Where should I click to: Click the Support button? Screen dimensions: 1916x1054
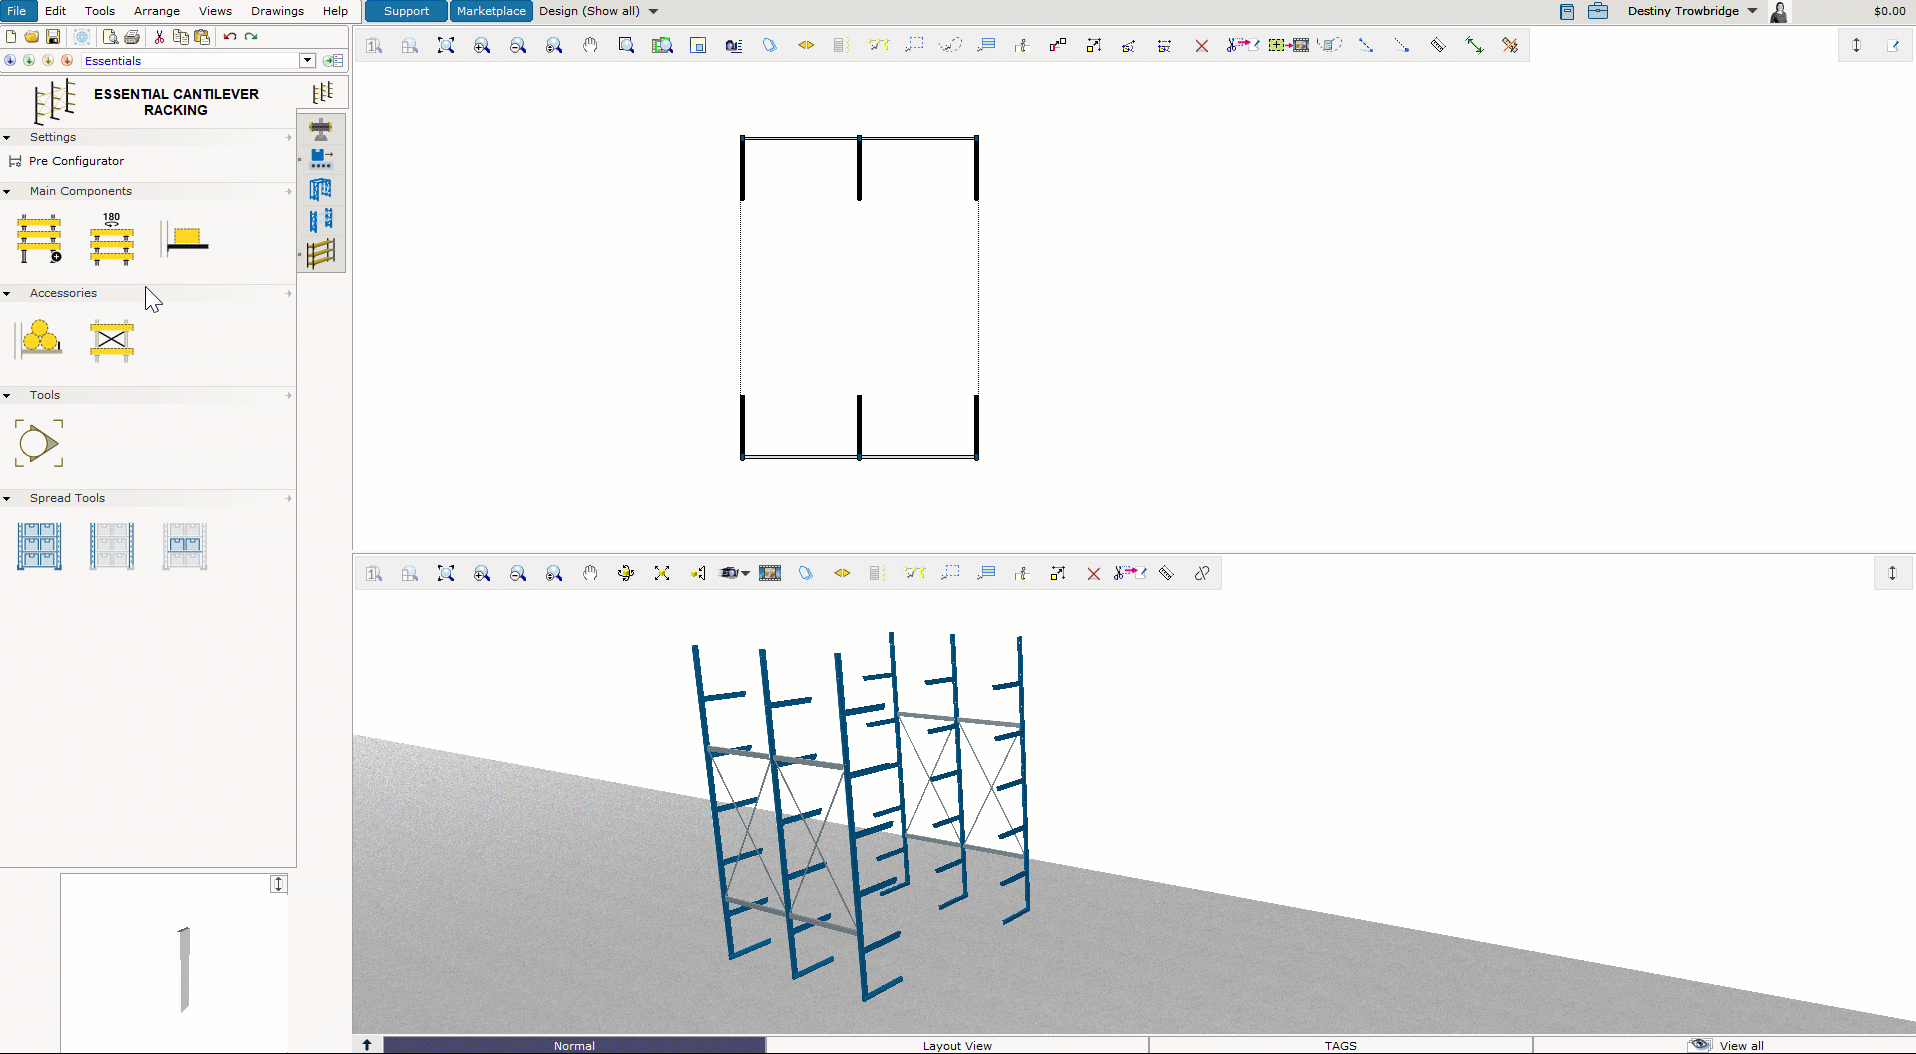coord(405,11)
